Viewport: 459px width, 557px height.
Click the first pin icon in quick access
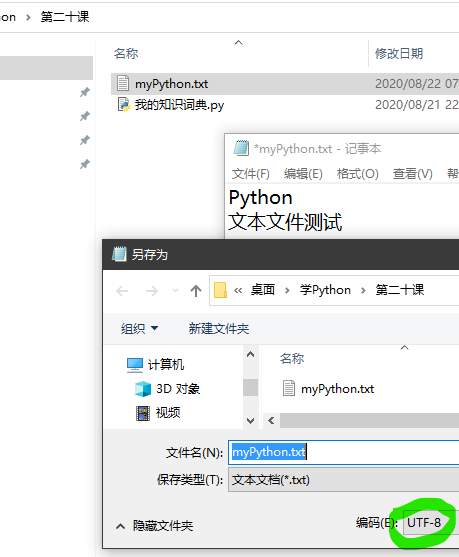pos(85,92)
